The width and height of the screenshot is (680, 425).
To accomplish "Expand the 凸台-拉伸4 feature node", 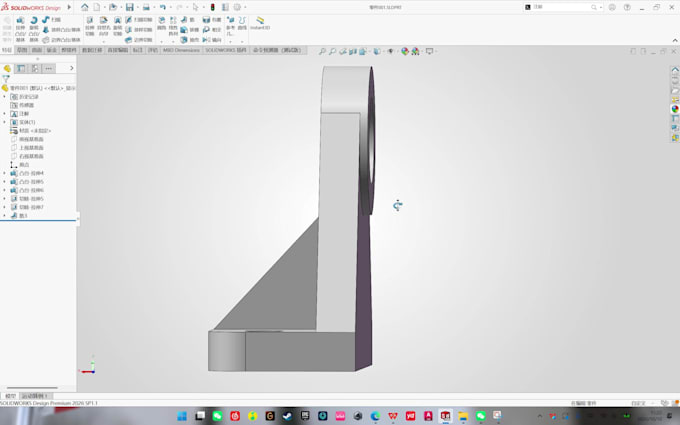I will [4, 173].
